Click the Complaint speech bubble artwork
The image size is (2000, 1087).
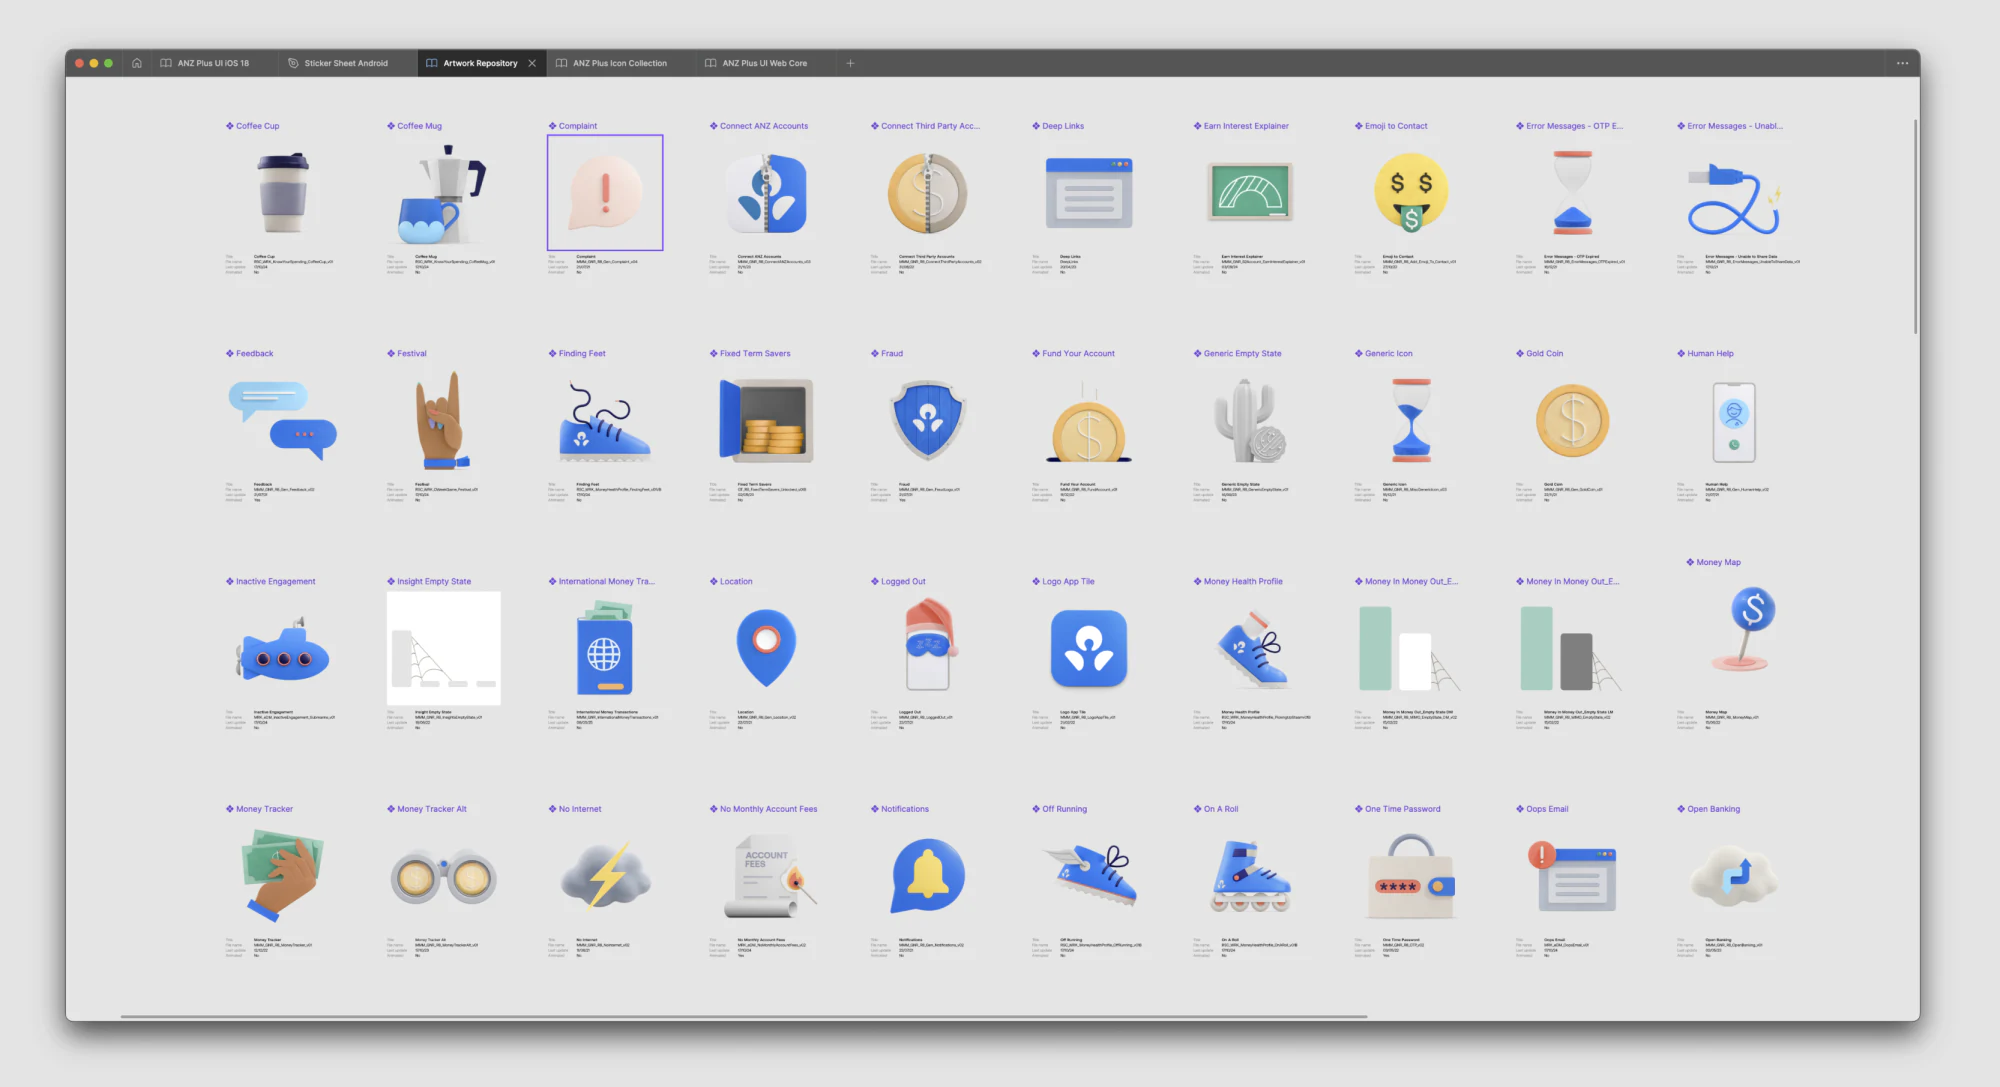coord(605,193)
